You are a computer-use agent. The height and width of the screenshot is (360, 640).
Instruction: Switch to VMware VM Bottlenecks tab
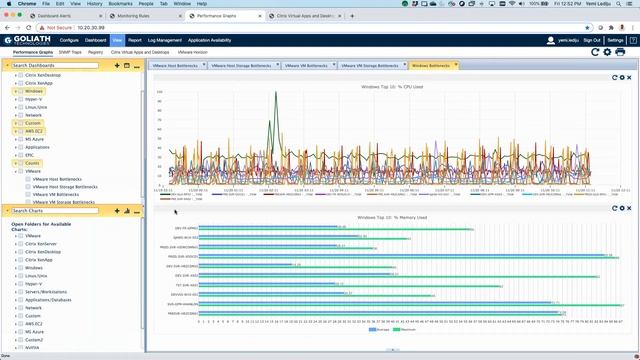point(306,66)
